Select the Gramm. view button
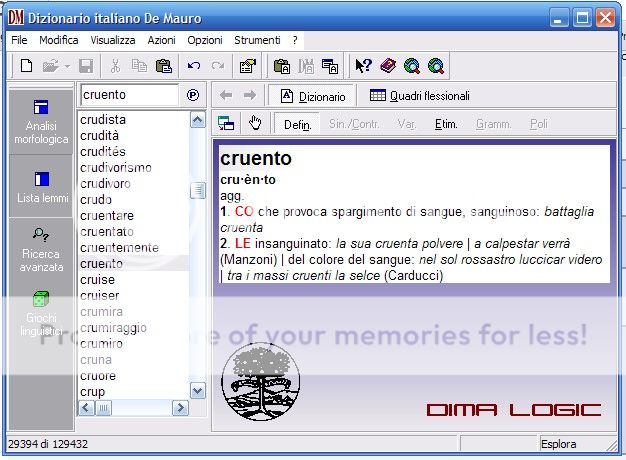 [493, 124]
